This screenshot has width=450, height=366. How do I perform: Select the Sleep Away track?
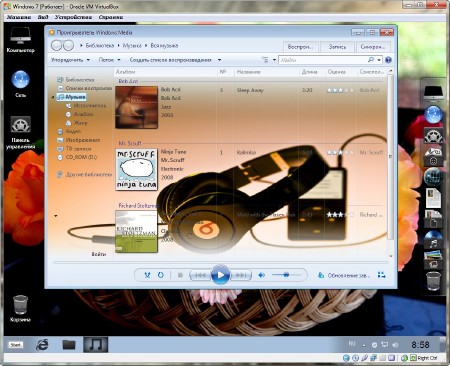(x=250, y=90)
